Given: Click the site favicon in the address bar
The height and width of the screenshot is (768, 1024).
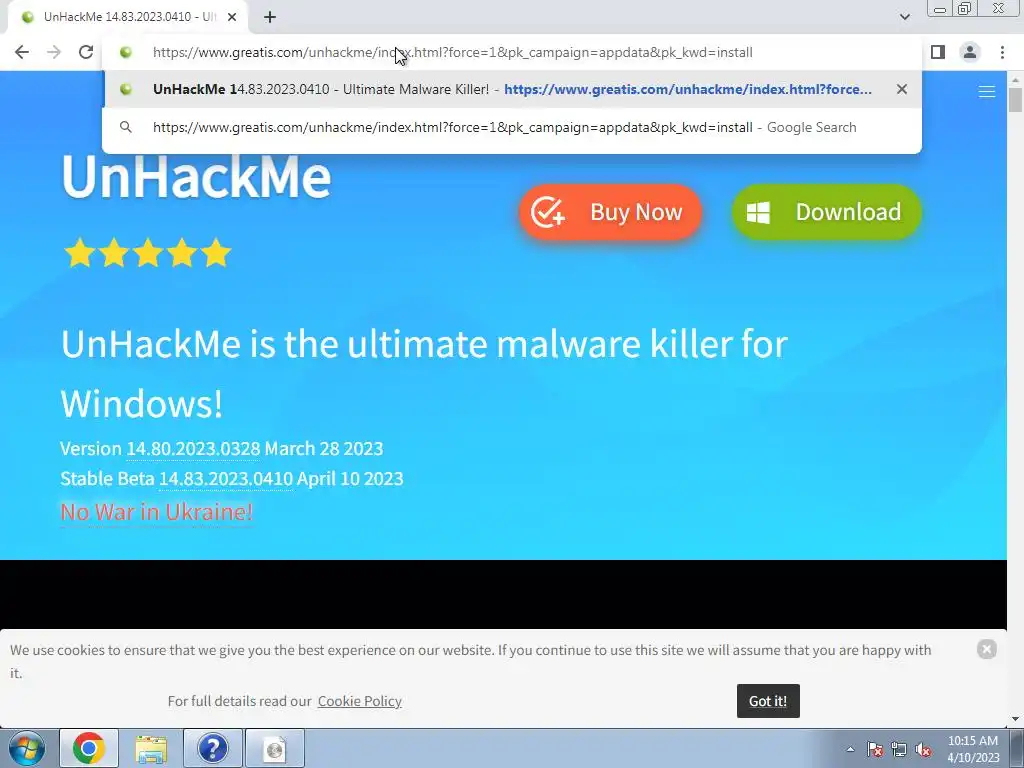Looking at the screenshot, I should tap(126, 52).
